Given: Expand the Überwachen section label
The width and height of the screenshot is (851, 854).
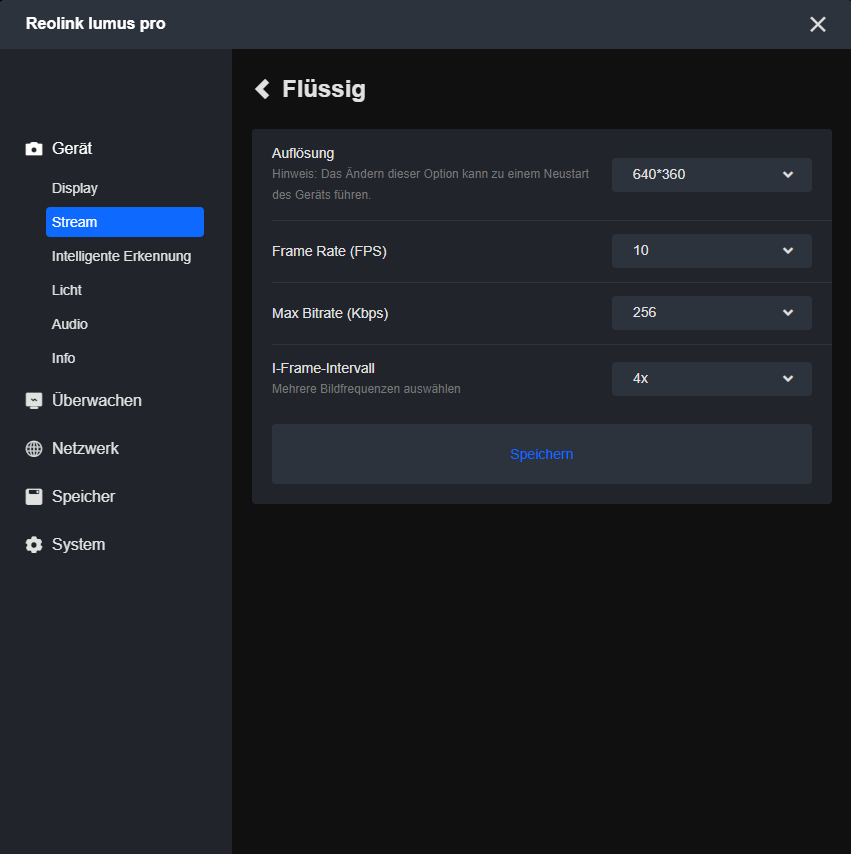Looking at the screenshot, I should [x=97, y=401].
